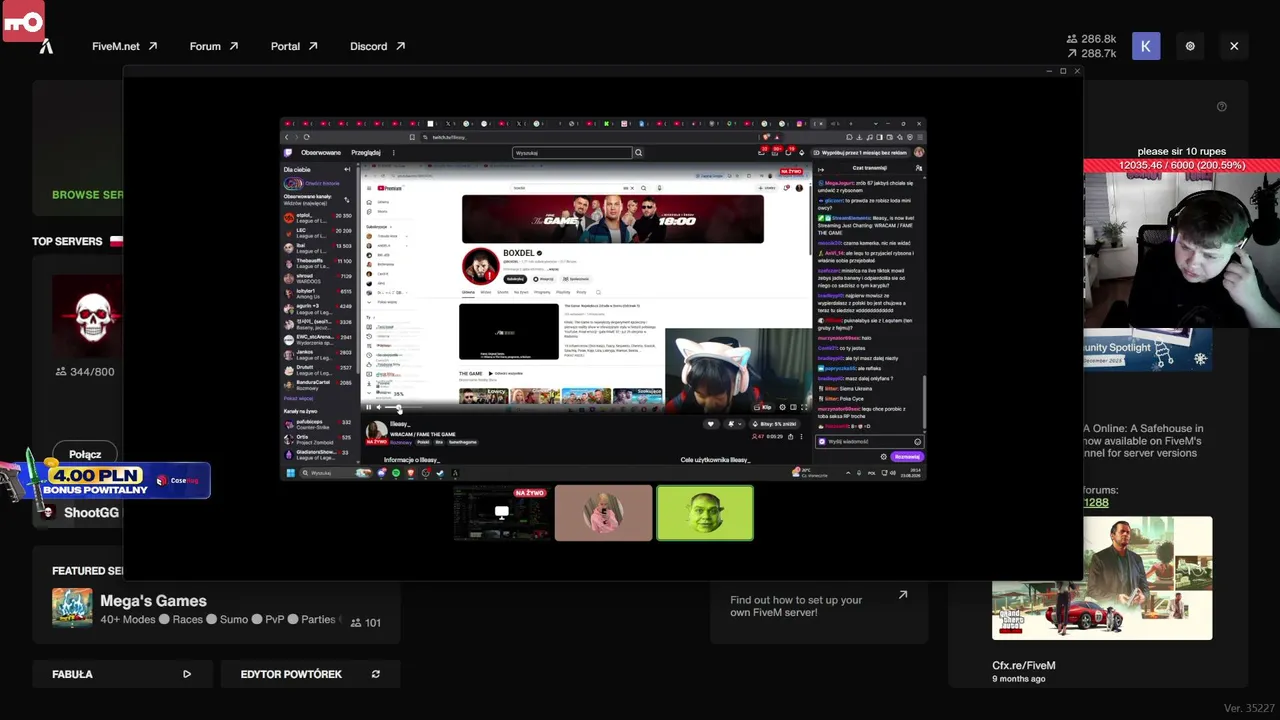The image size is (1280, 720).
Task: Click the Połącz connect button
Action: (85, 455)
